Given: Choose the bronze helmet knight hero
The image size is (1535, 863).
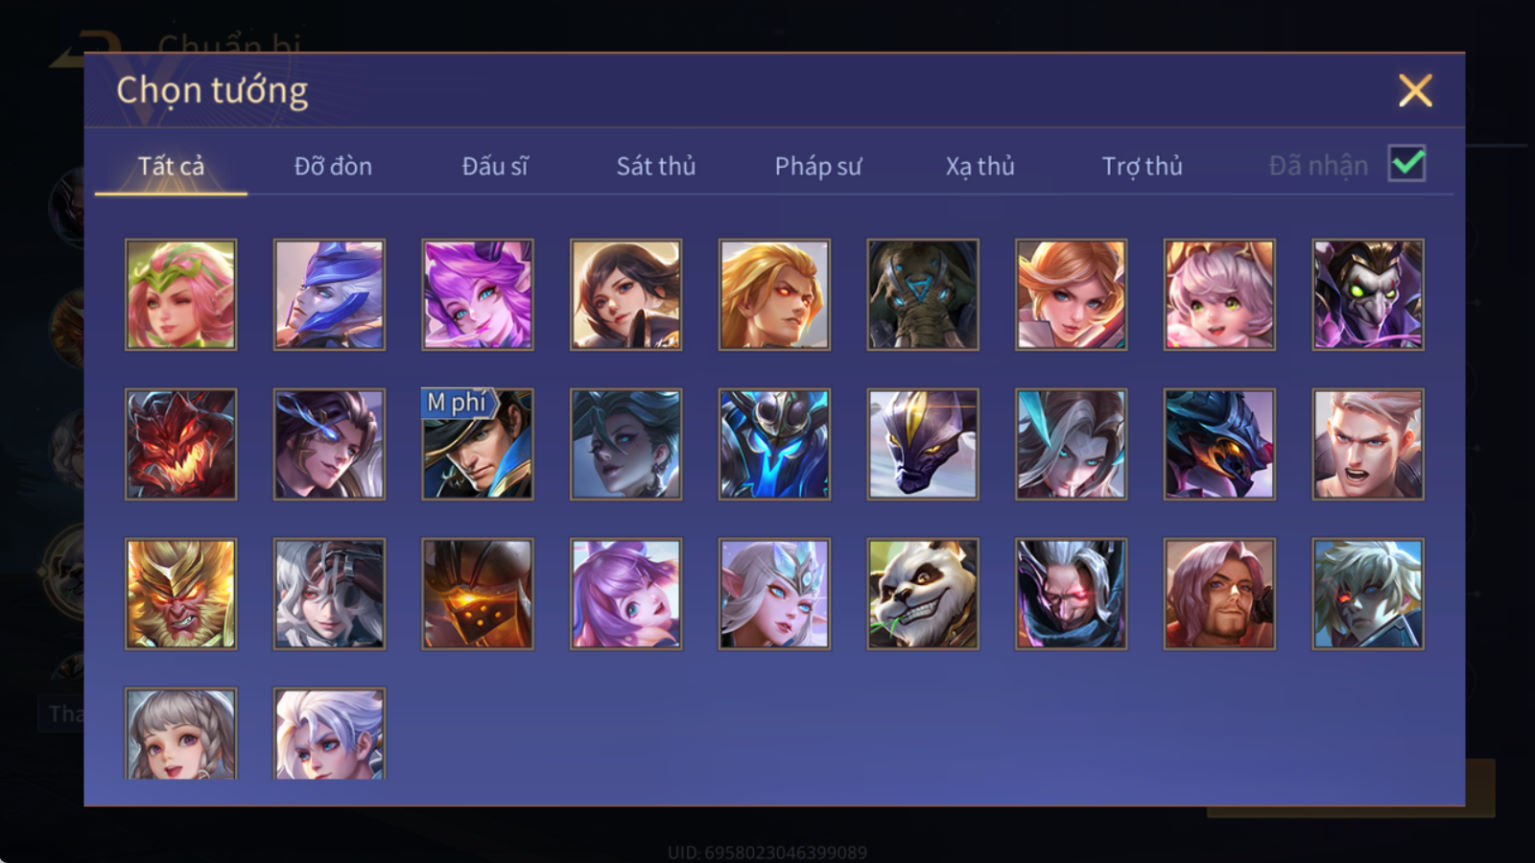Looking at the screenshot, I should [x=477, y=594].
